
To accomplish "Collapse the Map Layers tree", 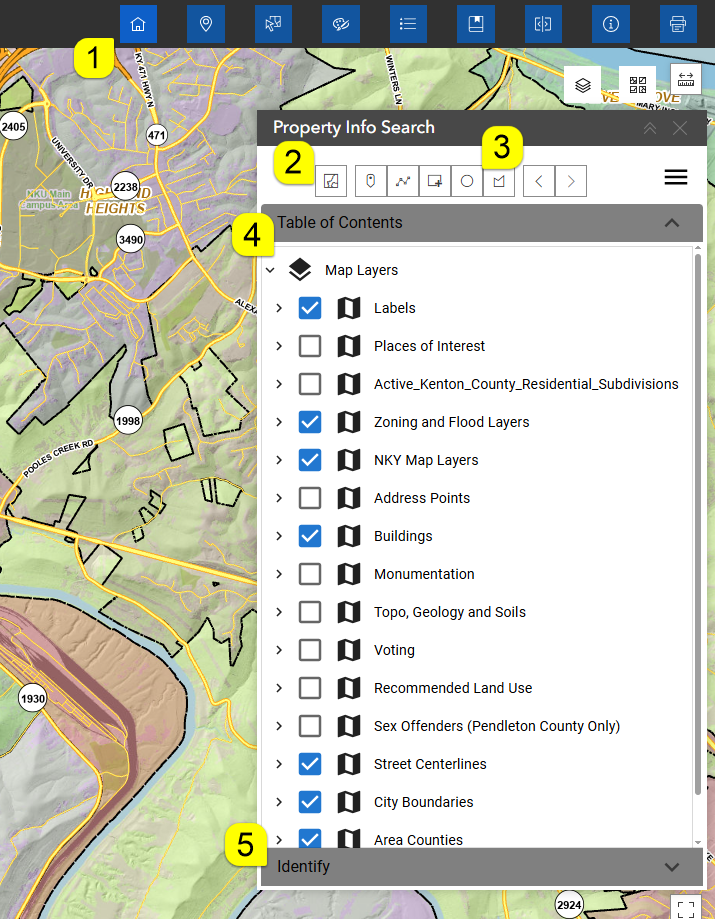I will click(270, 270).
